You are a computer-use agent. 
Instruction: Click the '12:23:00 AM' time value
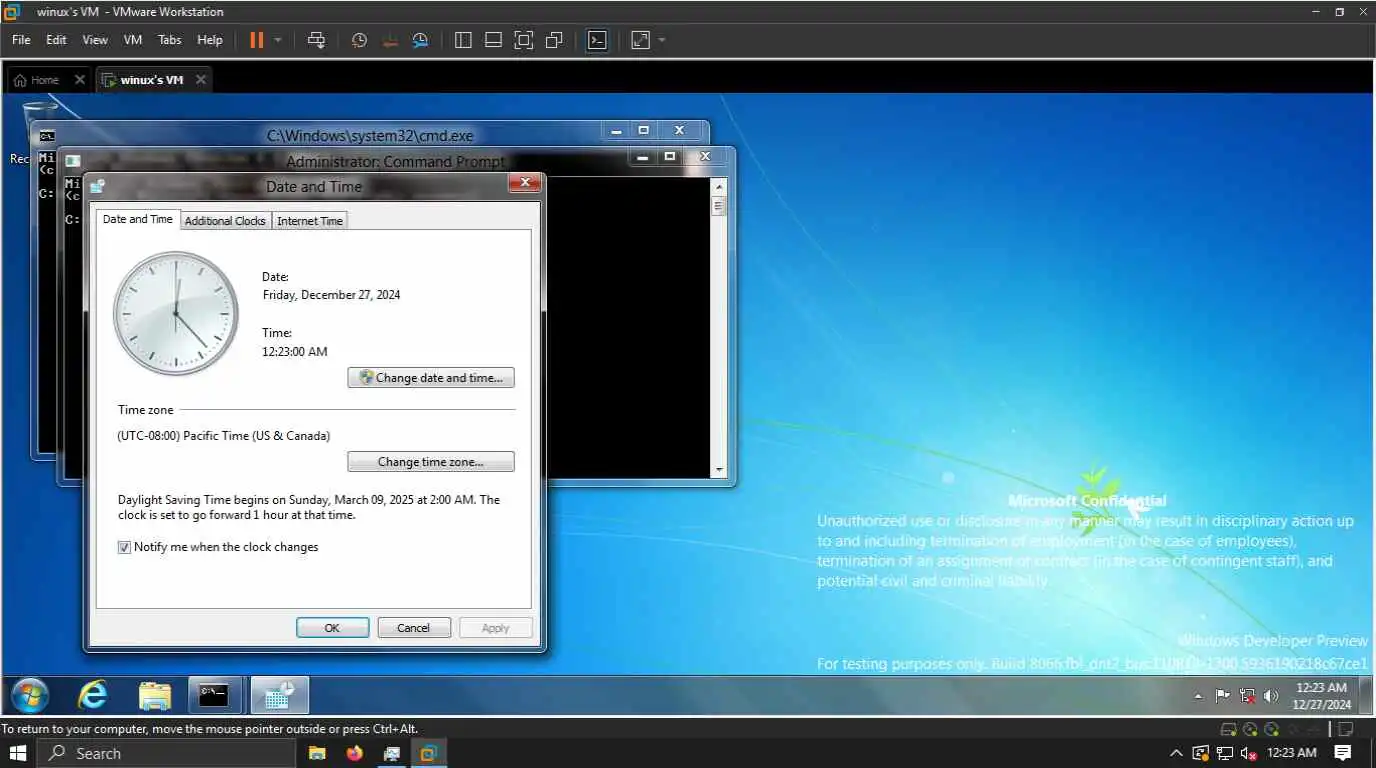[295, 351]
